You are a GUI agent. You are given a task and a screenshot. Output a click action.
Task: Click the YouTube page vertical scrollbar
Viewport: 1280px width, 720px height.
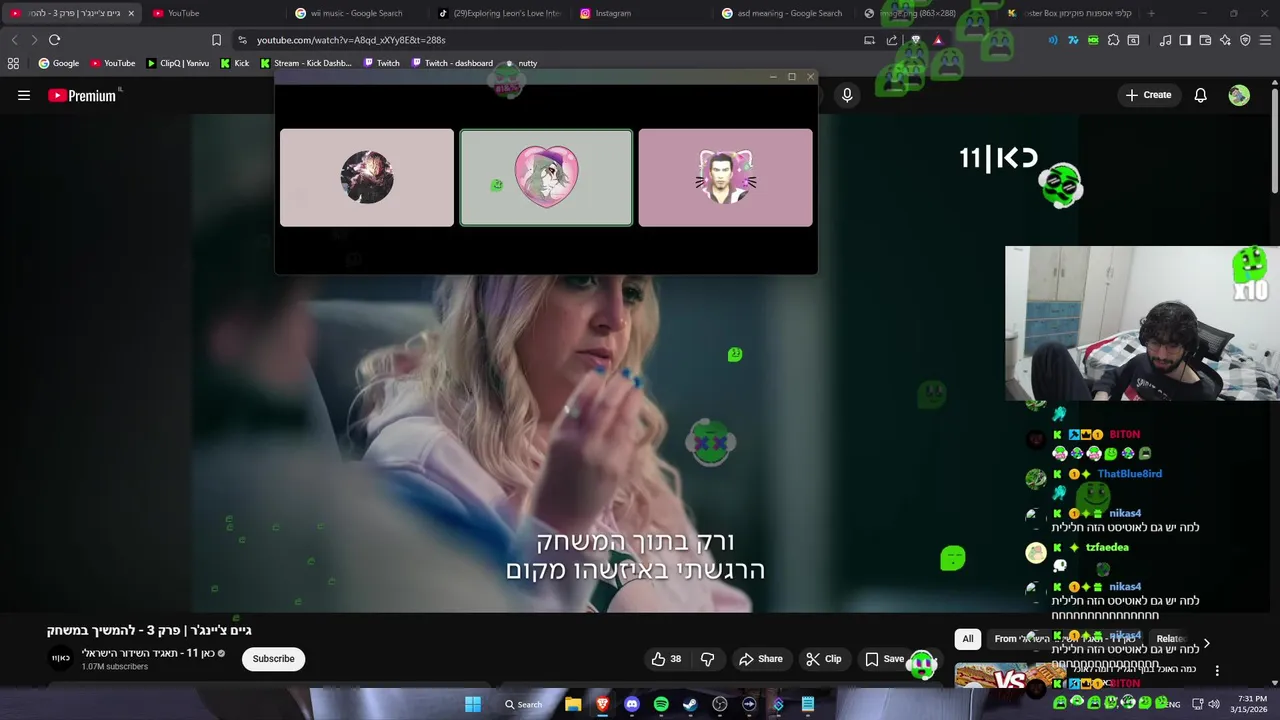coord(1274,140)
